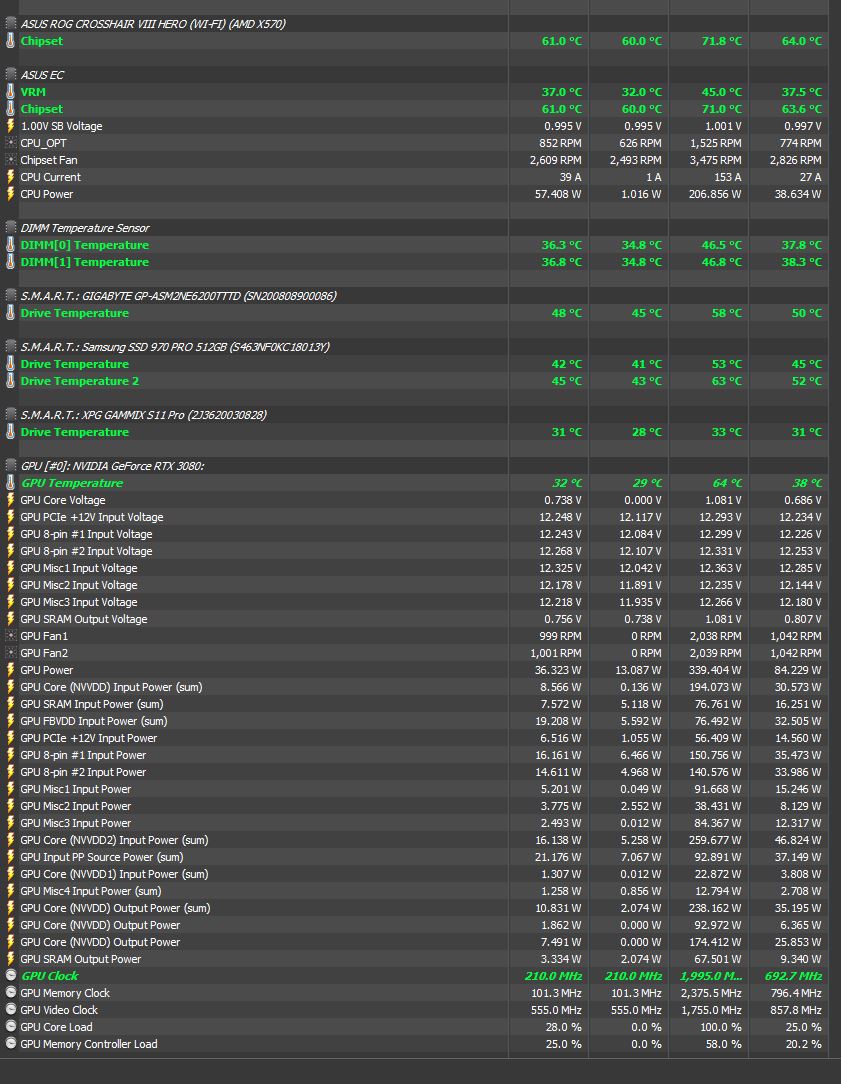Select the GPU FBVDD Input Power (sum) label
841x1084 pixels.
click(94, 721)
